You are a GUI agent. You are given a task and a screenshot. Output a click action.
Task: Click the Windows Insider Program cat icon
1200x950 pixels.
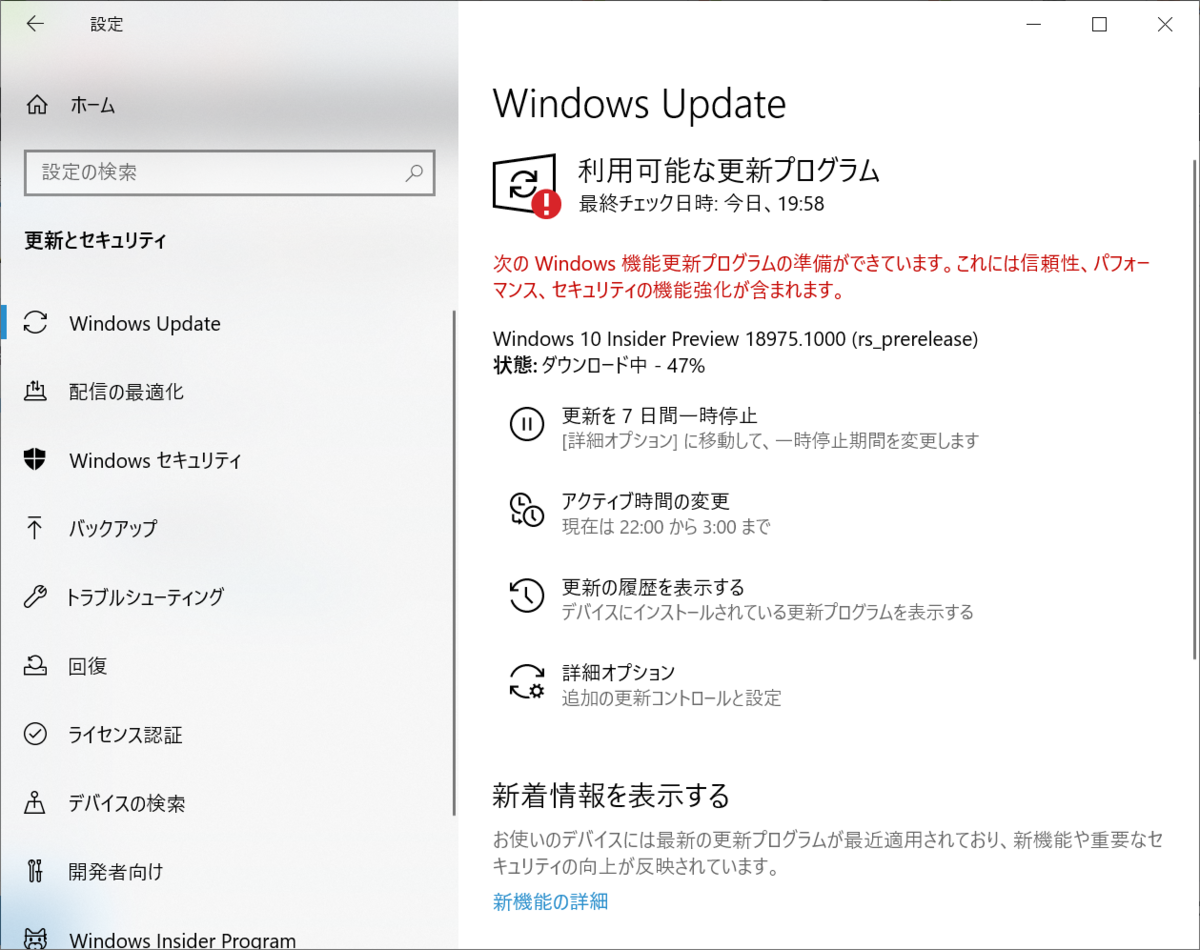click(x=35, y=939)
